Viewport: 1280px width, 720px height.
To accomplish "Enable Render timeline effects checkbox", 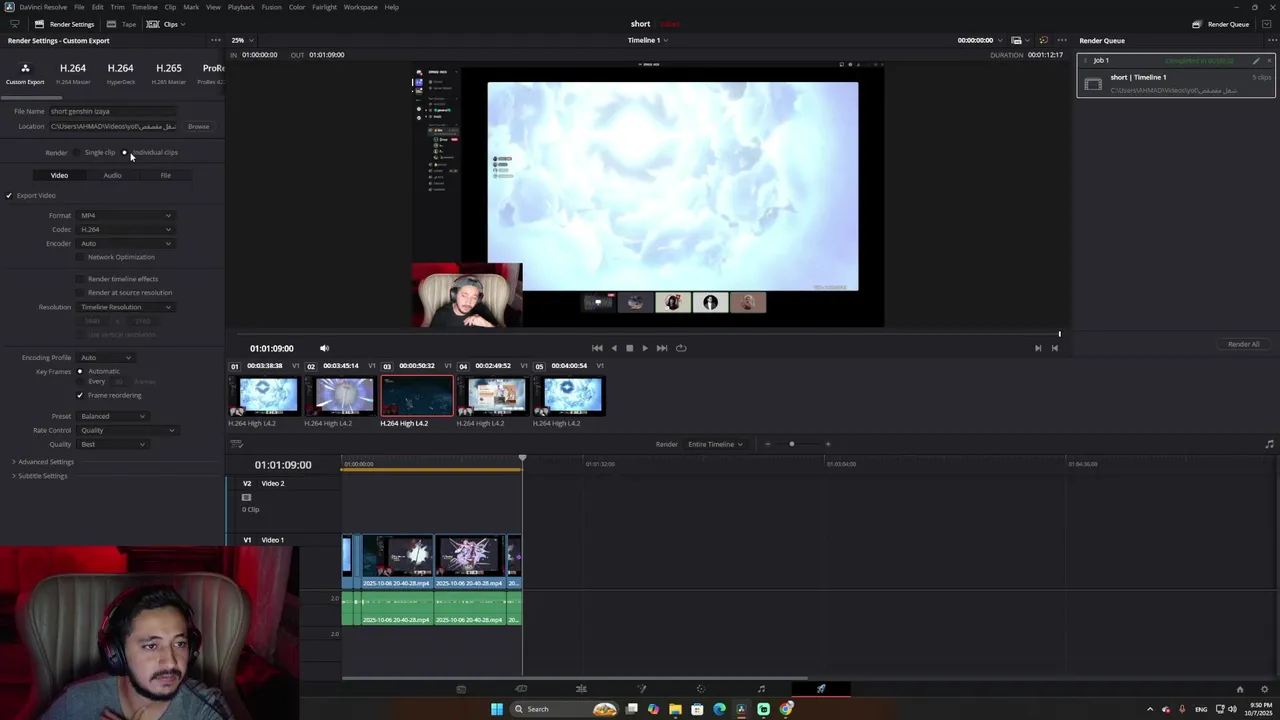I will tap(80, 279).
